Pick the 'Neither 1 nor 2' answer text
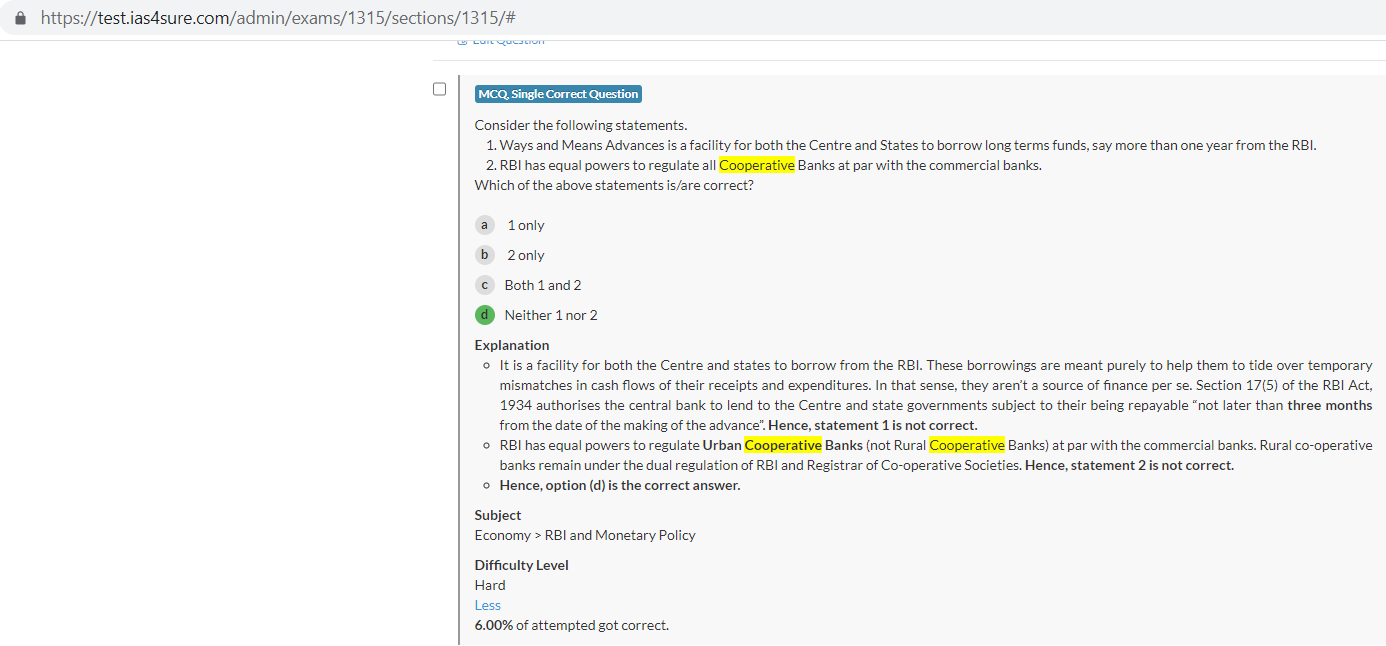The height and width of the screenshot is (646, 1386). pos(551,315)
